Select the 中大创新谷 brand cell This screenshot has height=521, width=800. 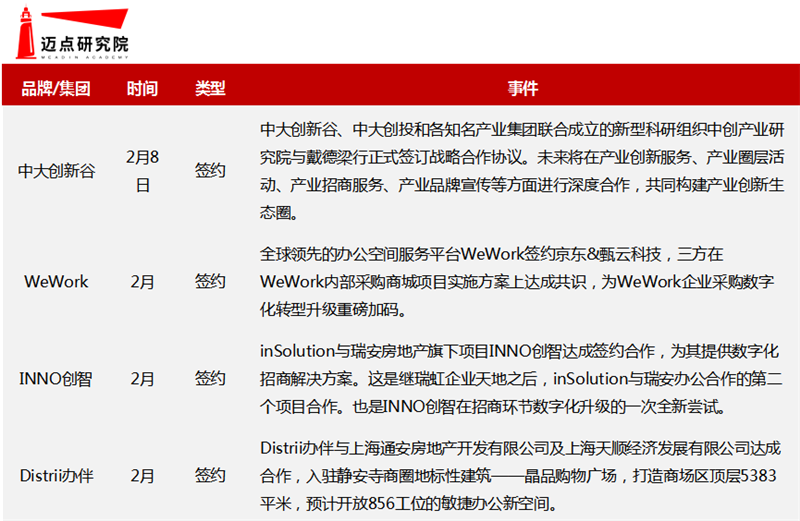coord(56,170)
